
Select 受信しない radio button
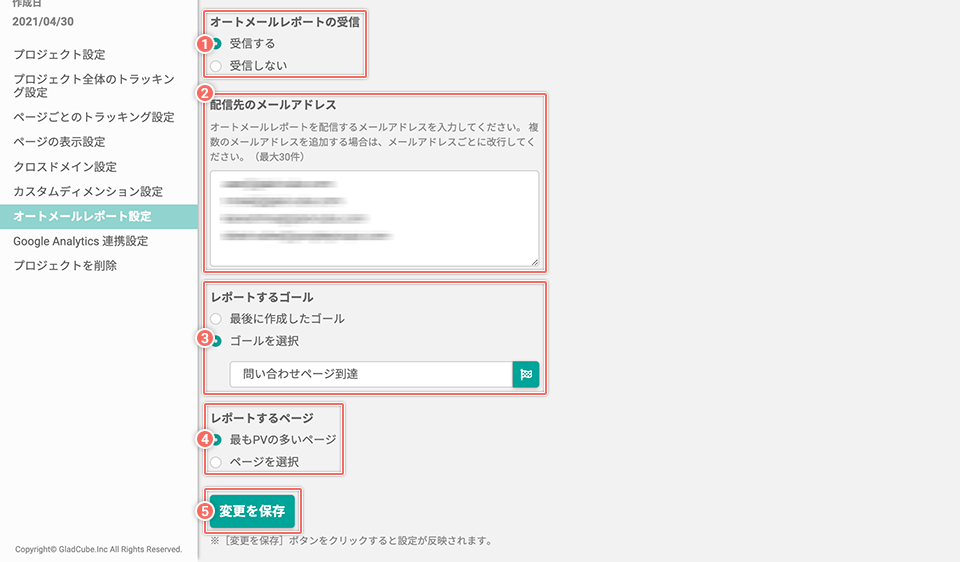[x=216, y=66]
